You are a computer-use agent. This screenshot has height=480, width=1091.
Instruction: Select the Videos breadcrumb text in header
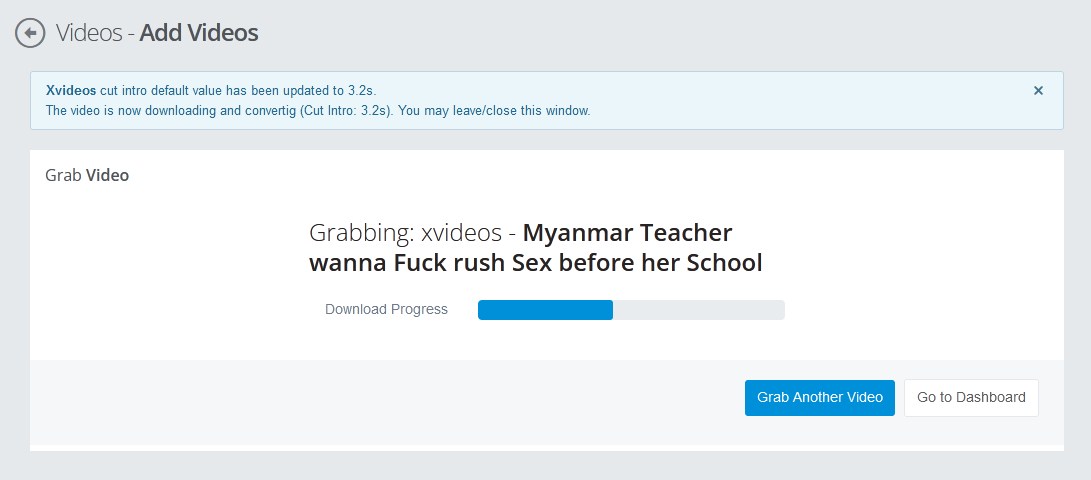click(89, 33)
